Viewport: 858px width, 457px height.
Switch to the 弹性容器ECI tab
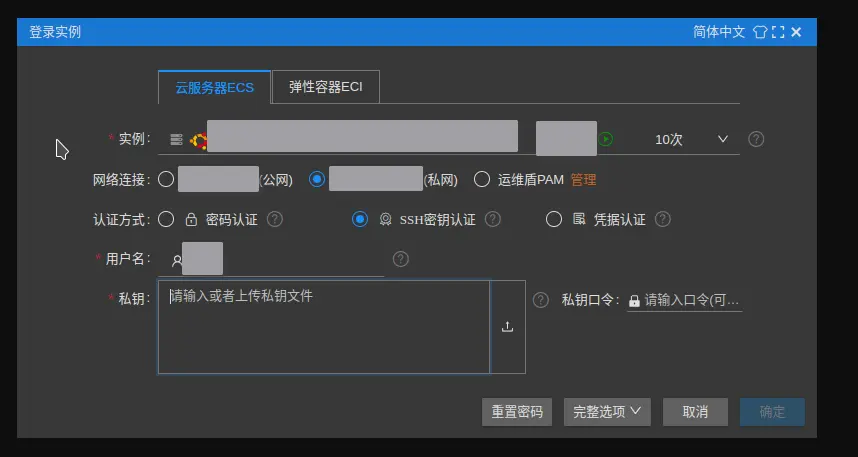pos(326,87)
